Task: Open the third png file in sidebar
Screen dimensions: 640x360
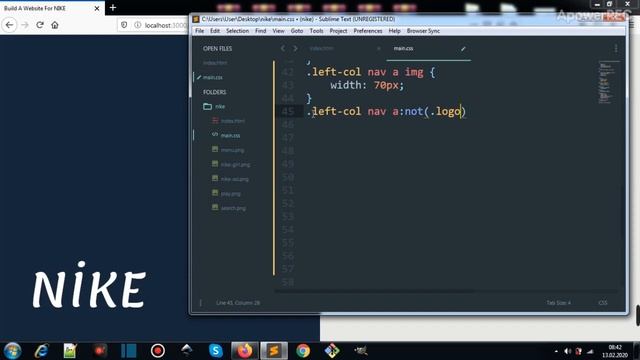Action: pyautogui.click(x=234, y=179)
